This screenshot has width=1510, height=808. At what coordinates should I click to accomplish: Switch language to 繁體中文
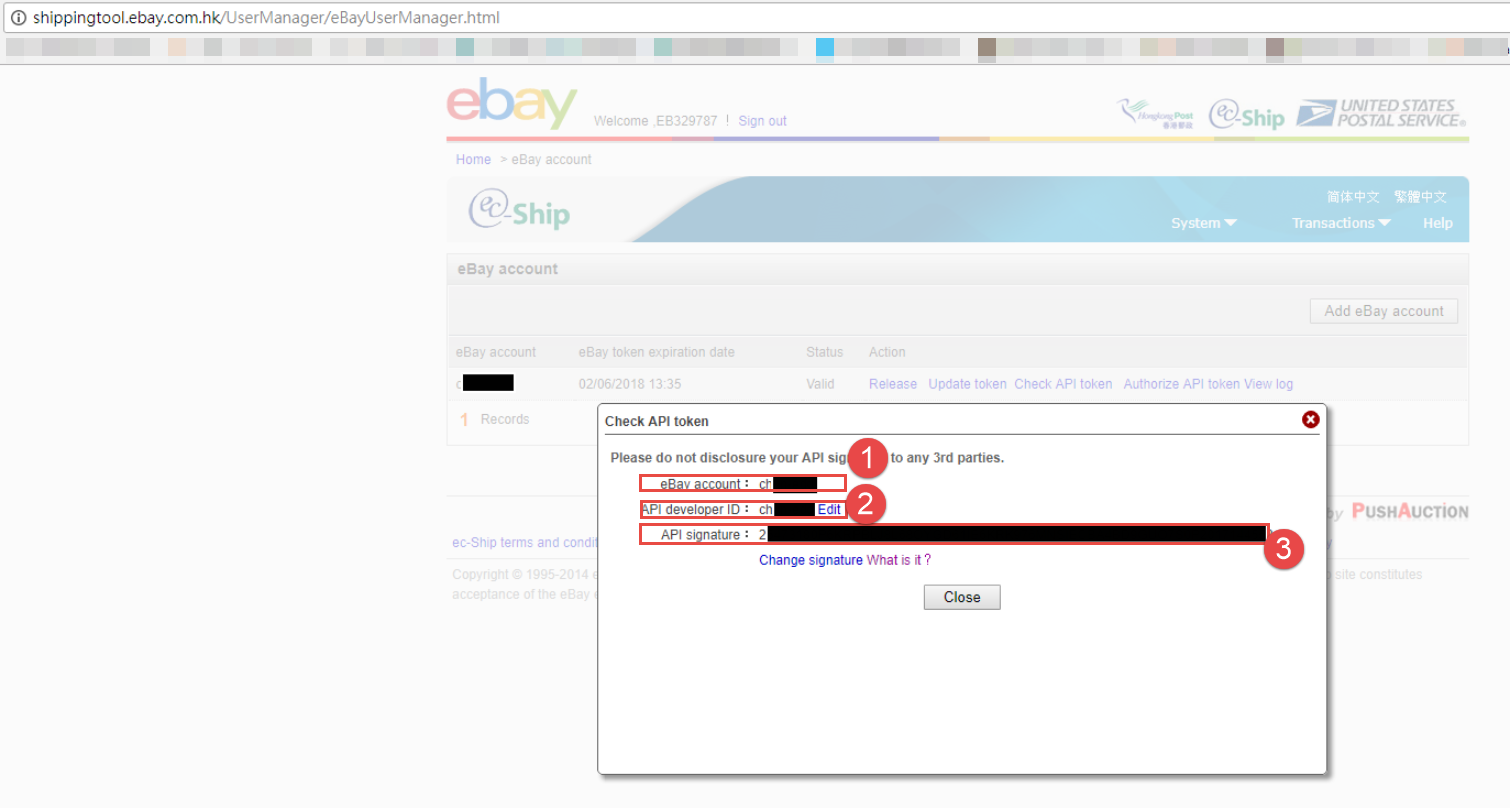(x=1421, y=197)
